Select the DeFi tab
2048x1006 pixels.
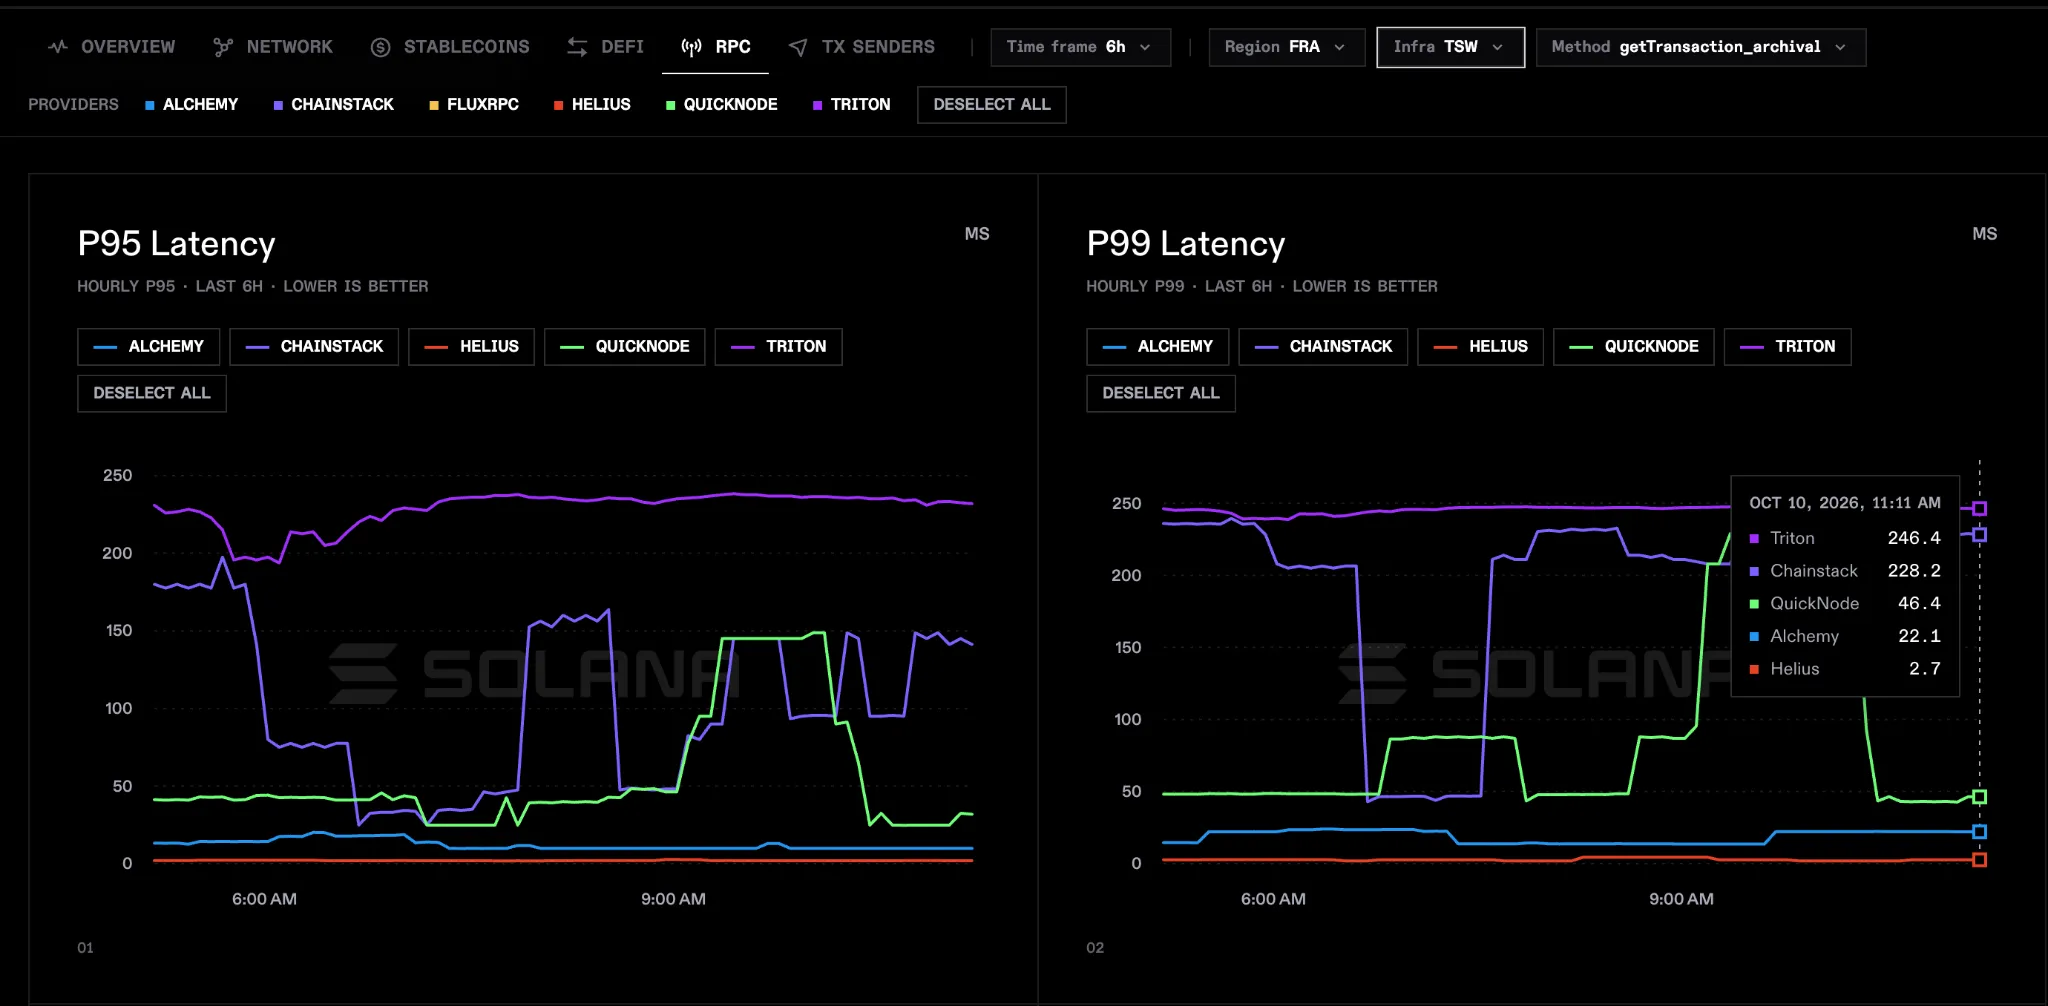click(606, 47)
